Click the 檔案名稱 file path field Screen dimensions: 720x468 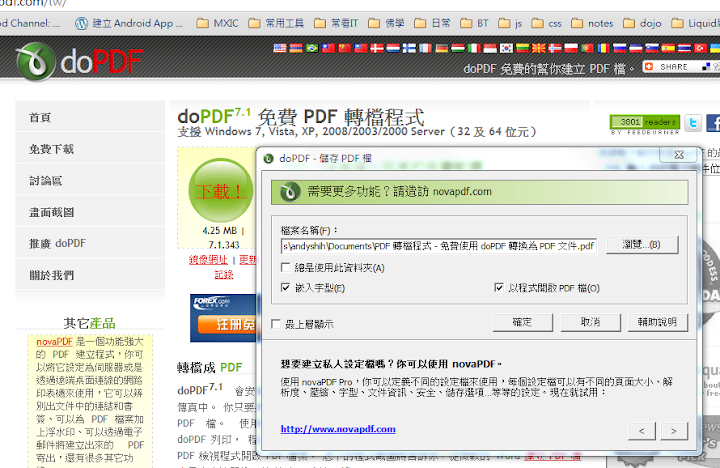coord(439,246)
